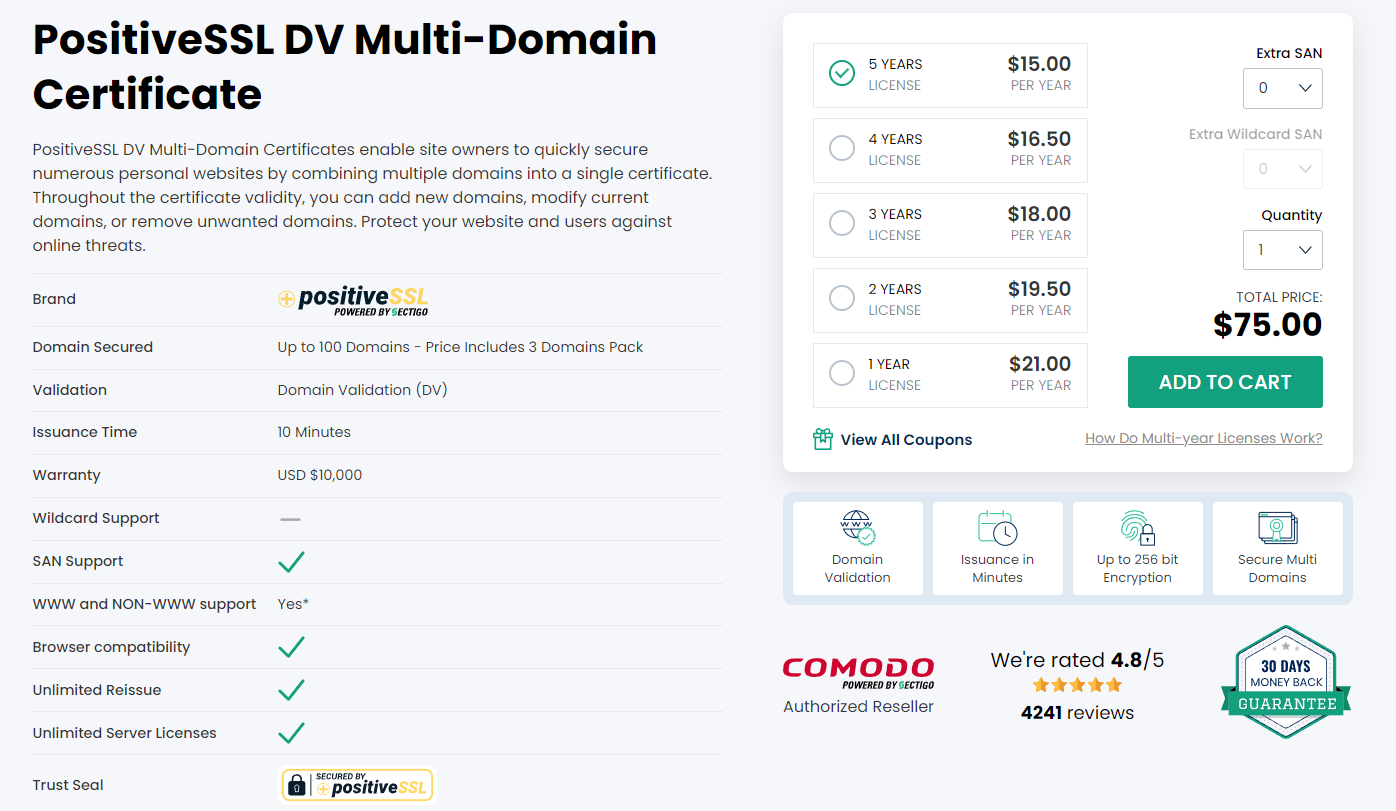Click the Browser compatibility green checkmark

[291, 647]
